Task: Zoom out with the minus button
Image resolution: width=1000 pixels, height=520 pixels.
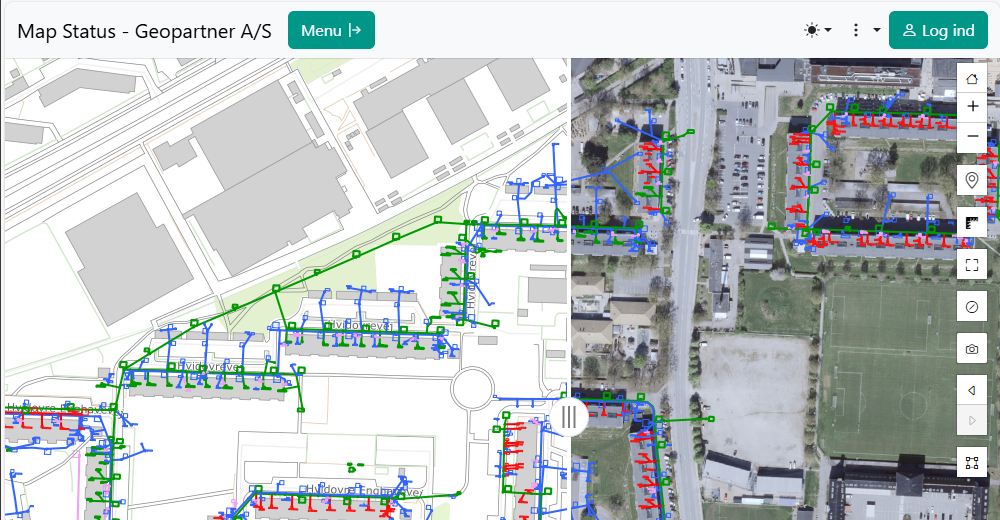Action: coord(972,136)
